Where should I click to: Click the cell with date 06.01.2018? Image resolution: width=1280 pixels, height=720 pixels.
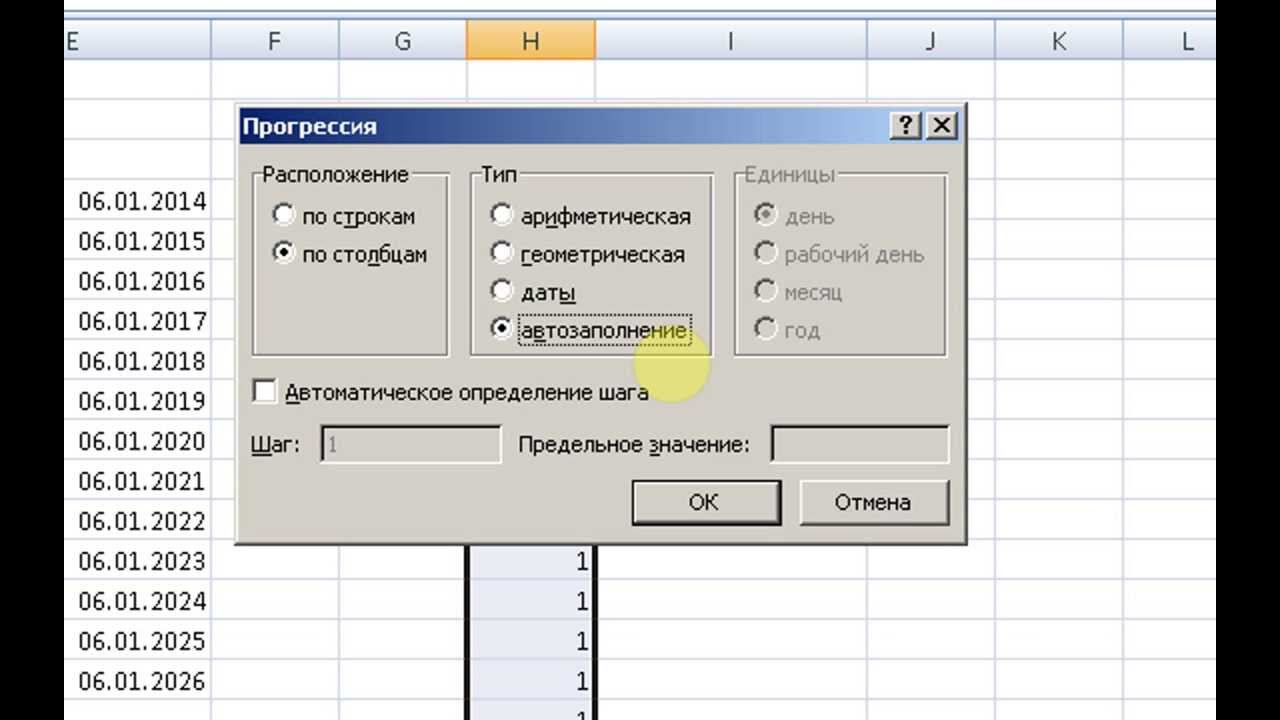tap(138, 361)
